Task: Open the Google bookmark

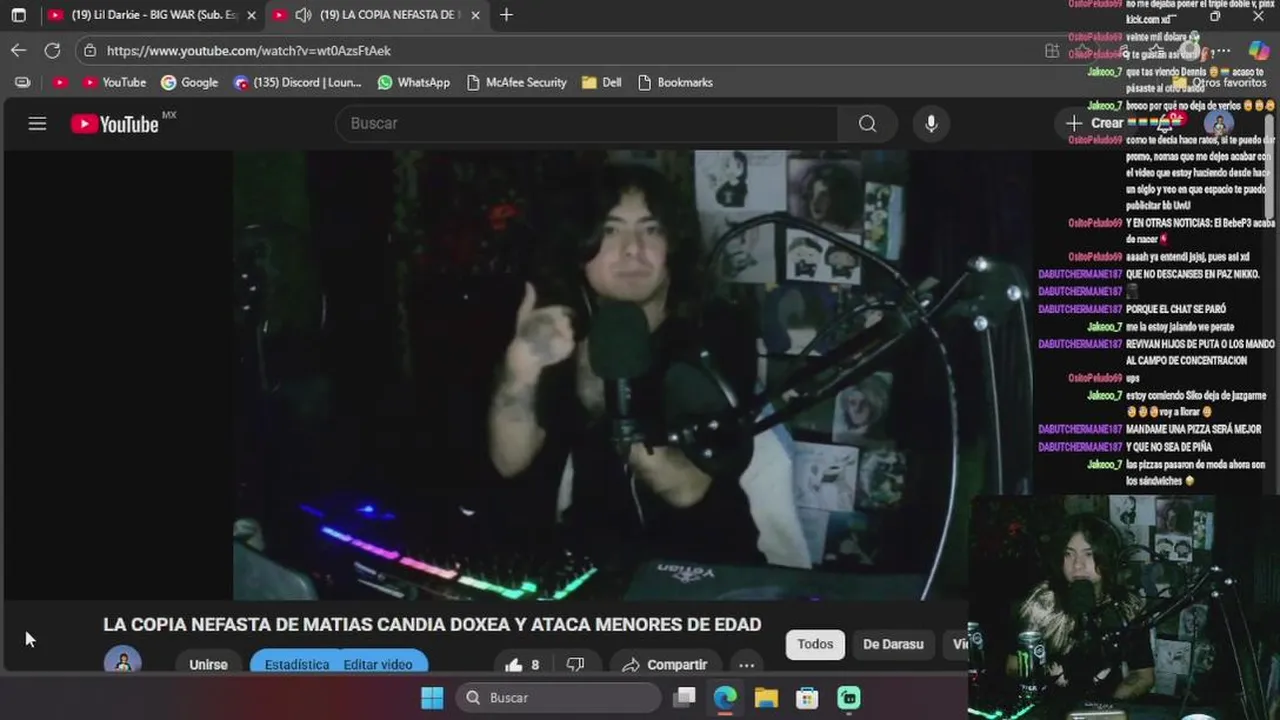Action: 189,82
